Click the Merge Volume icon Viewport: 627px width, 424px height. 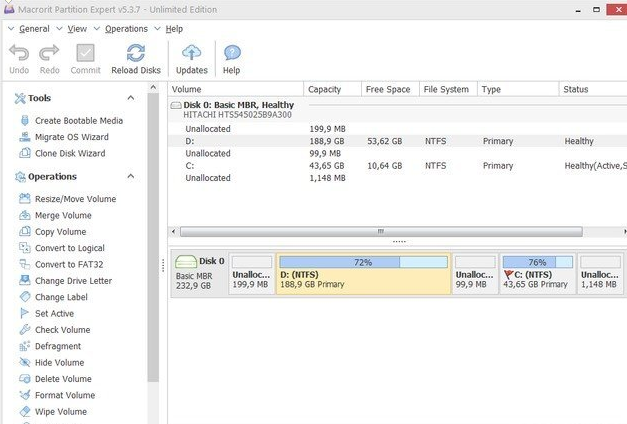click(25, 215)
